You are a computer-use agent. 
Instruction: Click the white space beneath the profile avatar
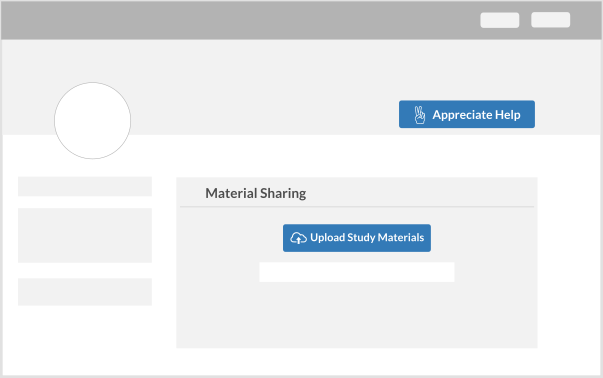(x=92, y=168)
